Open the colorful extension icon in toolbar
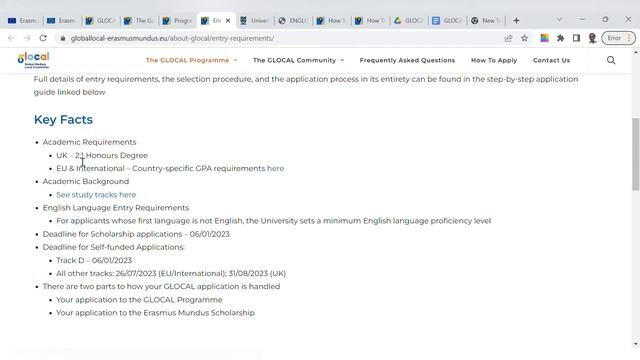640x360 pixels. point(544,38)
